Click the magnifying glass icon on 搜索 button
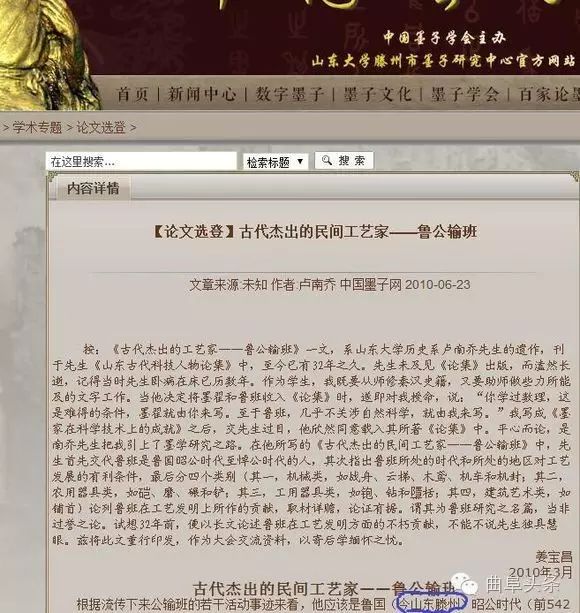 [x=326, y=160]
